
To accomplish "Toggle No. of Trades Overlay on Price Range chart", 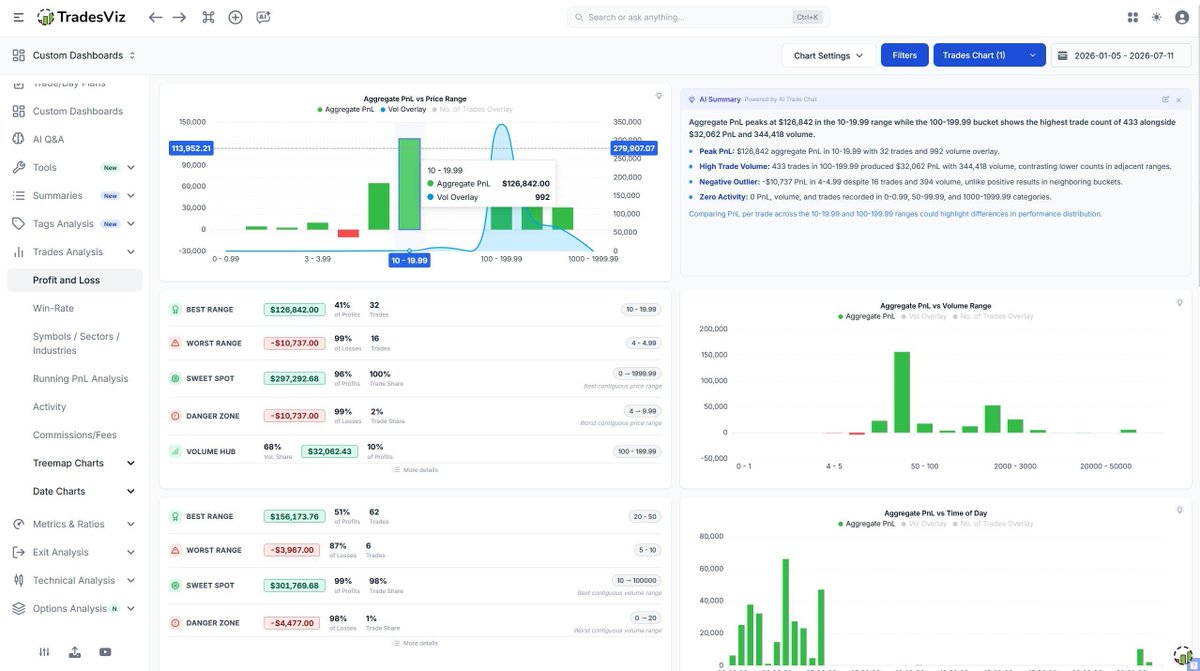I will (x=473, y=109).
